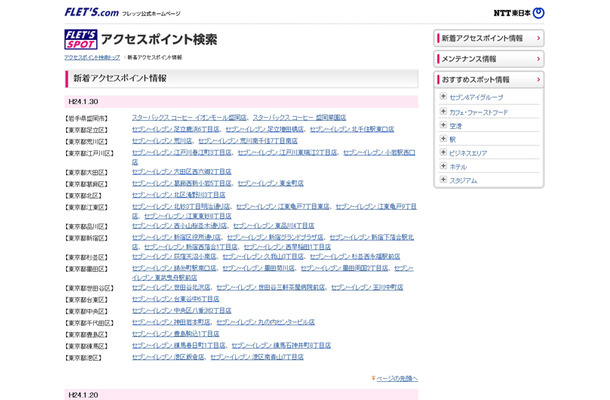Open セブン-イレブン 練馬春日町1丁目店 link
Image resolution: width=610 pixels, height=400 pixels.
(x=179, y=346)
